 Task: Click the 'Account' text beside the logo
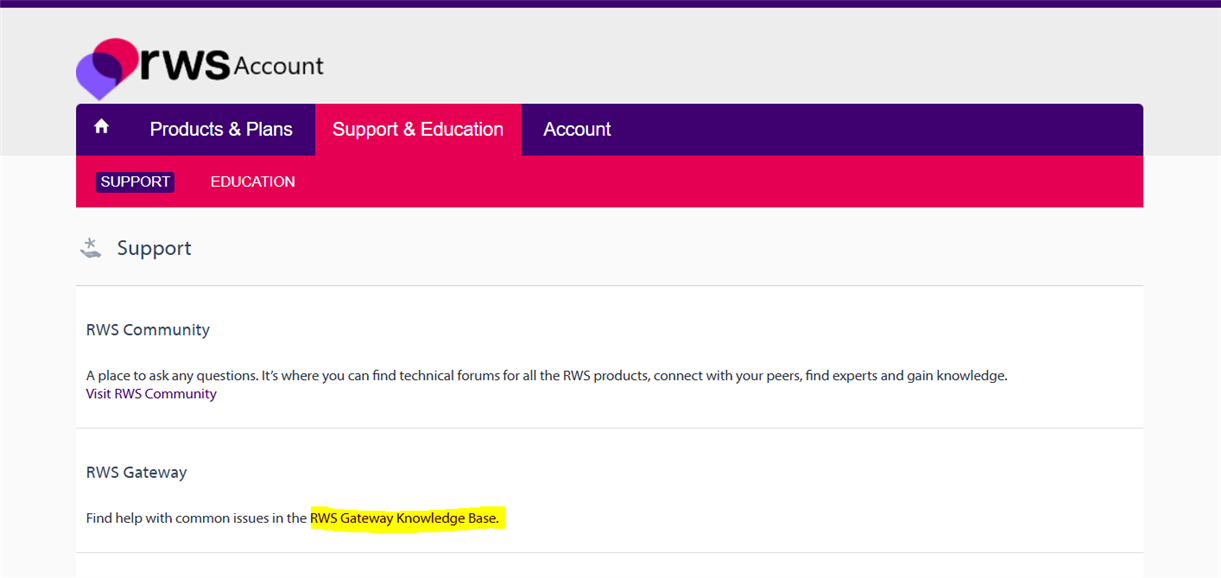[278, 67]
